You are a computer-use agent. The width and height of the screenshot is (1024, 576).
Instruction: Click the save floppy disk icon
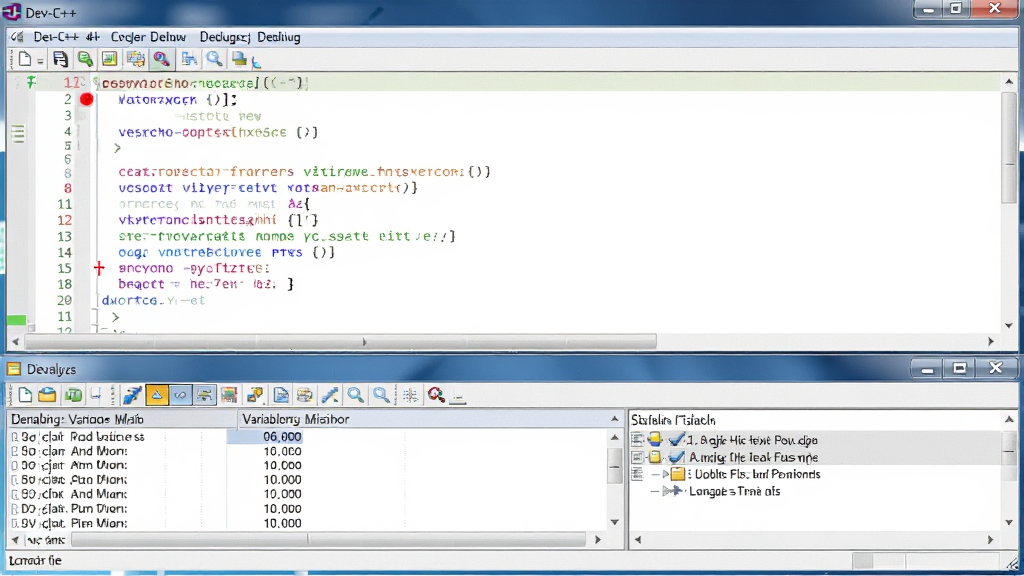[60, 59]
